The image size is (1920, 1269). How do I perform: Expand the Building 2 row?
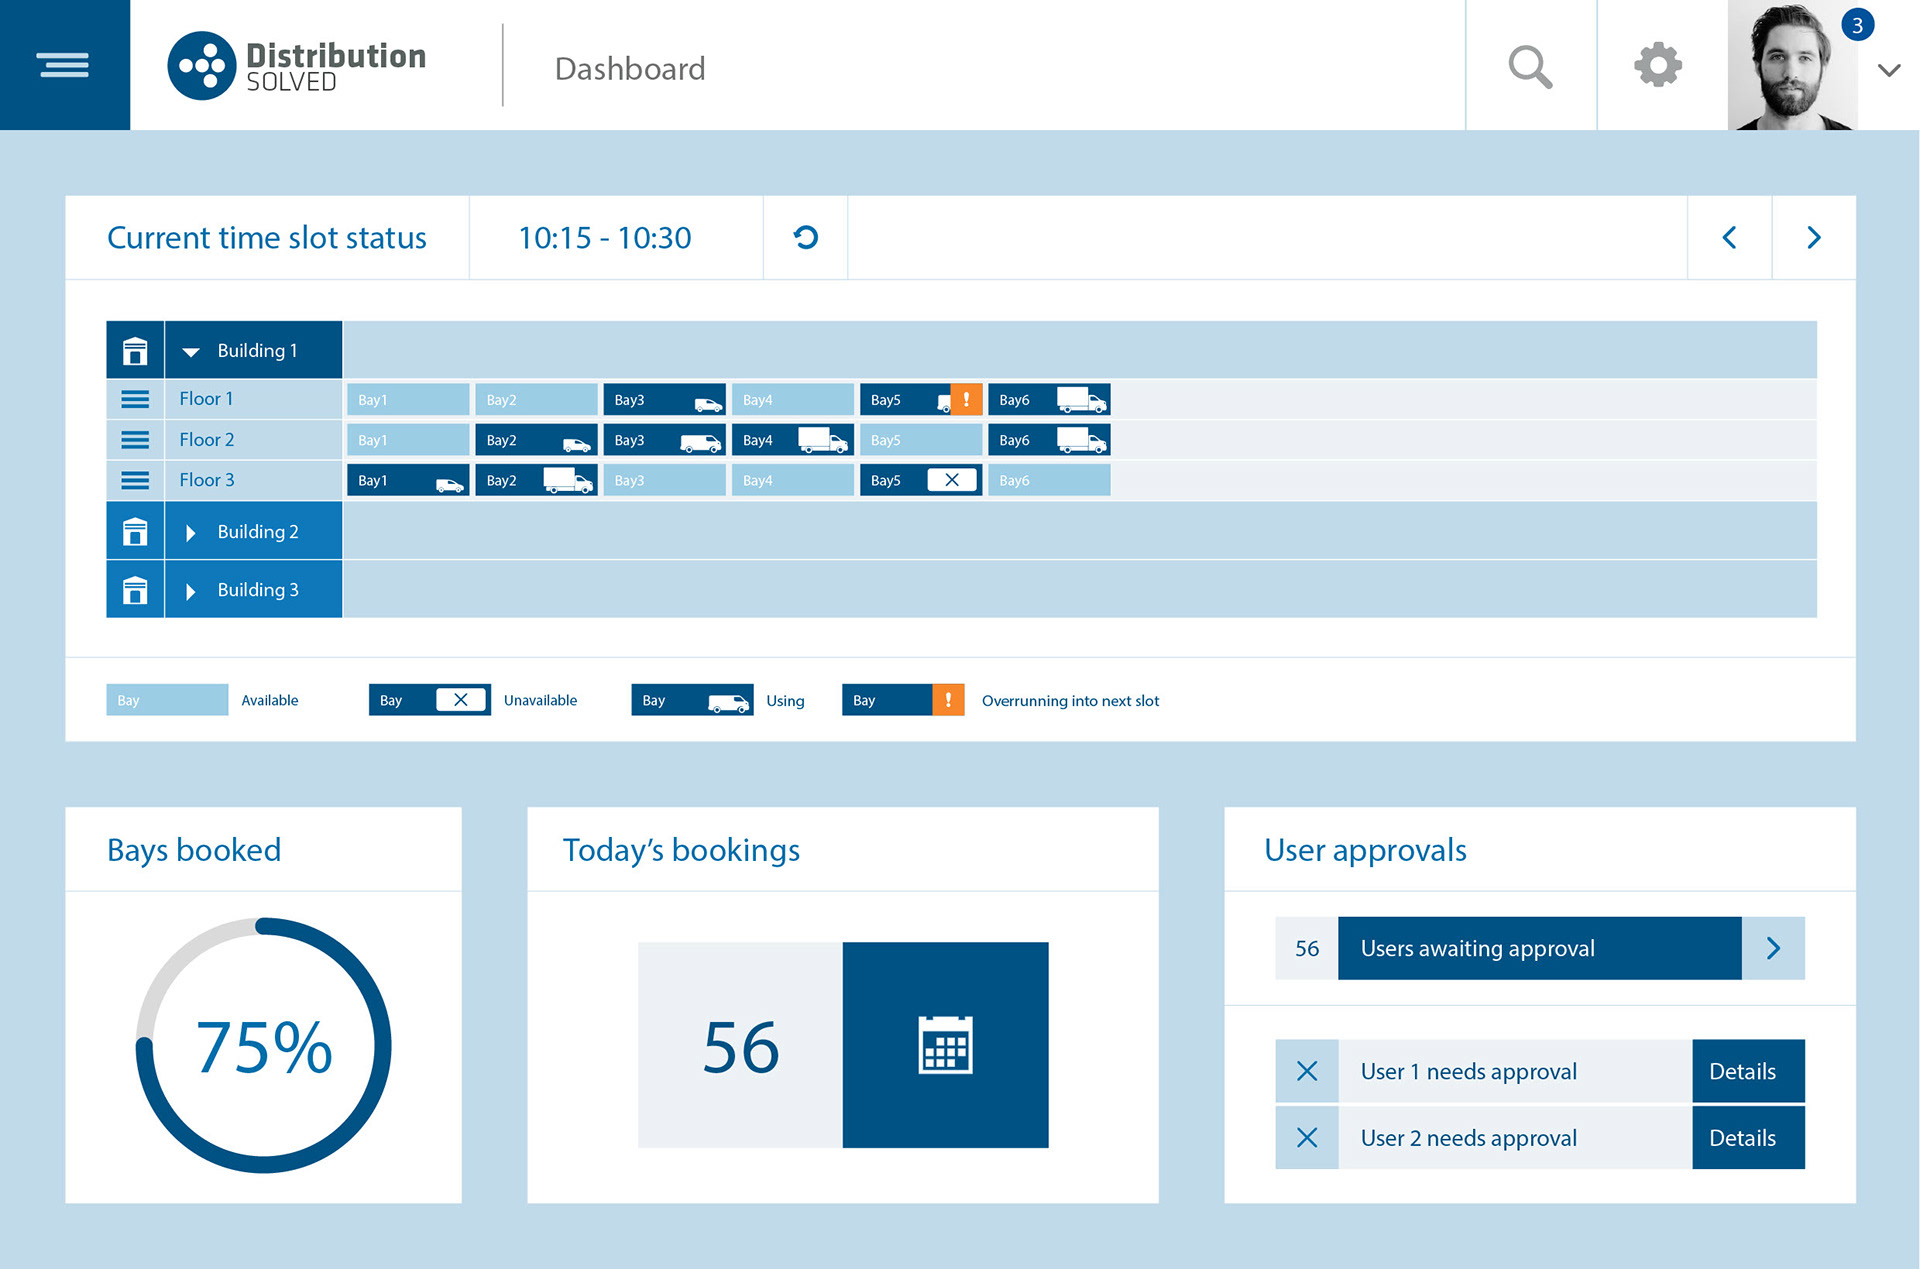[191, 533]
